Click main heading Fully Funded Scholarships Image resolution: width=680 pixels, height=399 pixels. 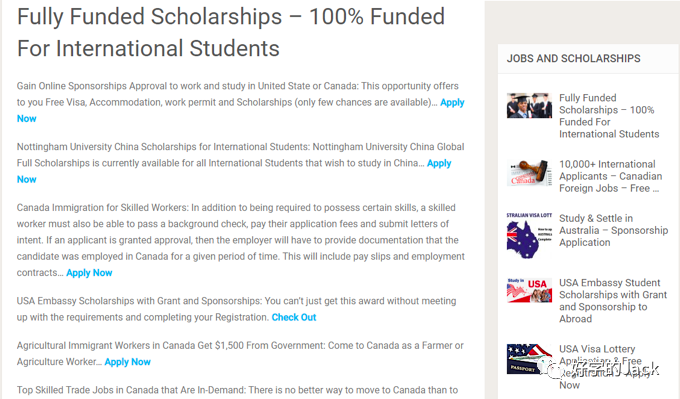coord(231,32)
